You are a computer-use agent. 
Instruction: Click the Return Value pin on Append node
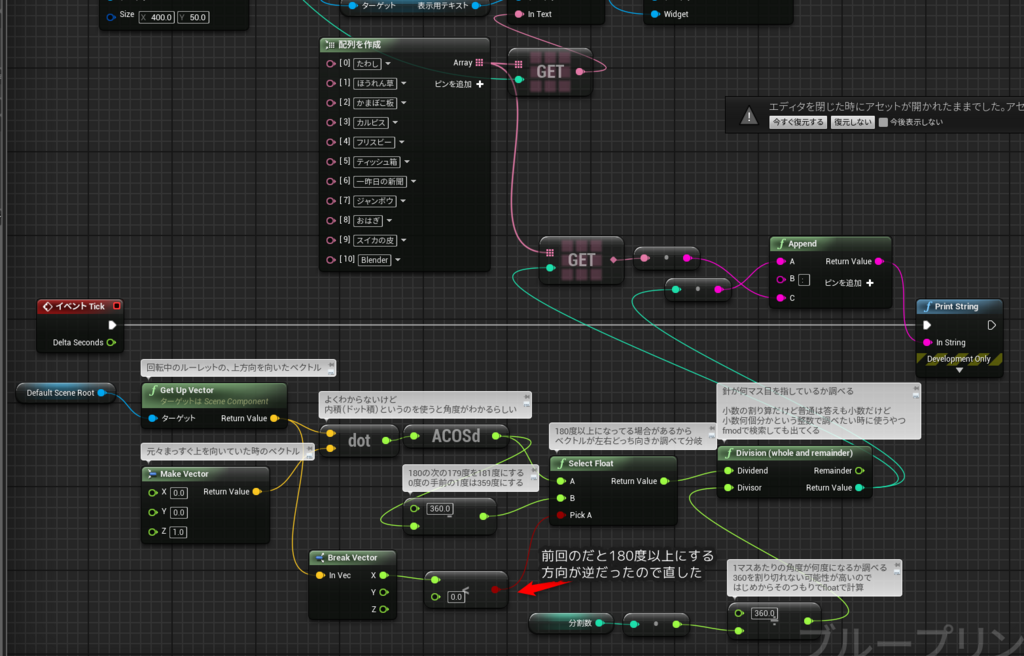coord(879,261)
